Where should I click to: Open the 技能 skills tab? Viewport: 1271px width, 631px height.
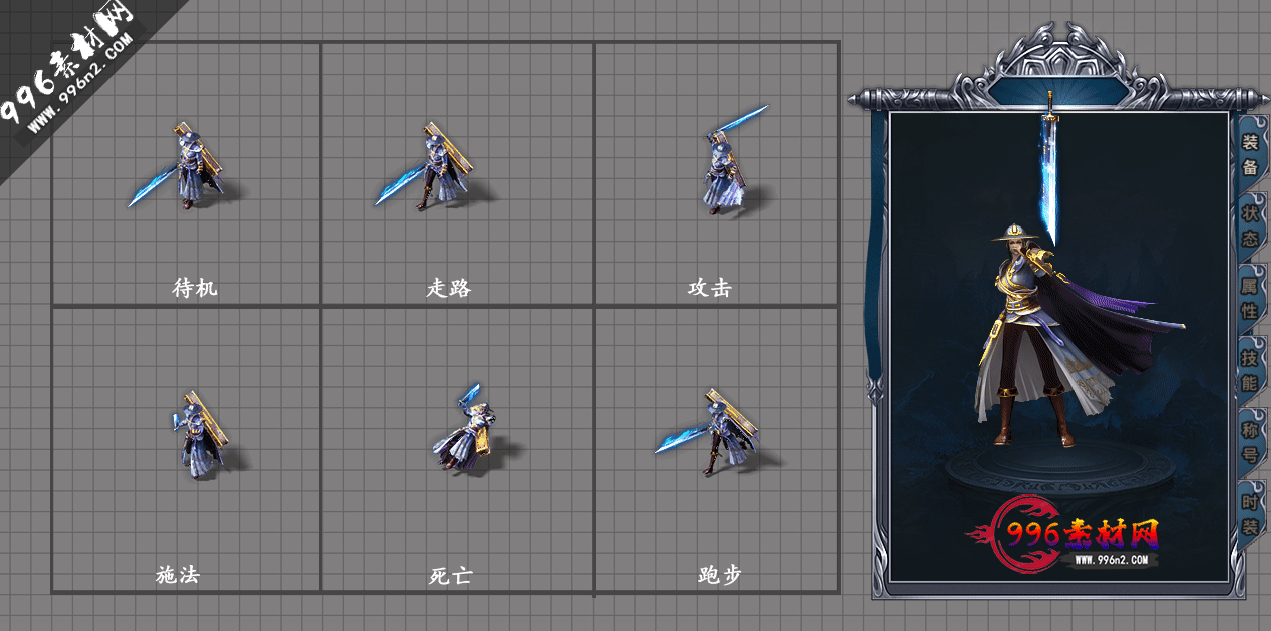1250,370
